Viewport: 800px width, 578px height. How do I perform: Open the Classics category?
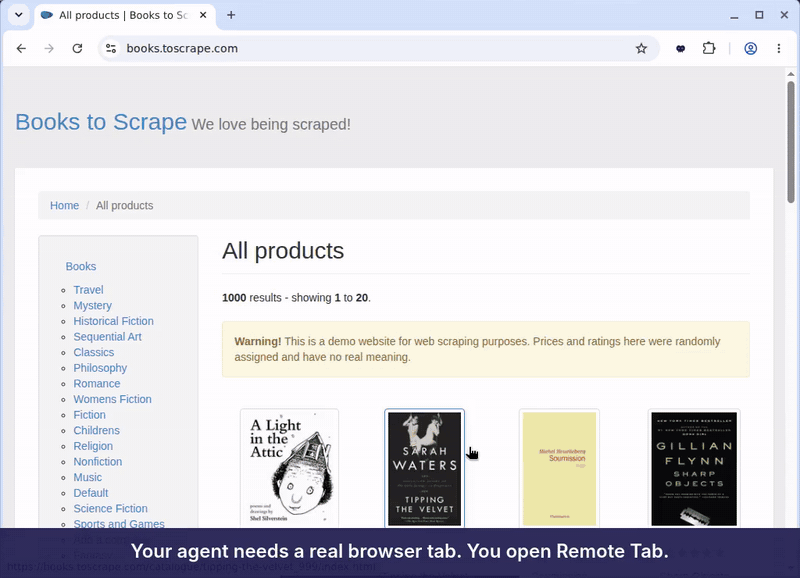[93, 353]
